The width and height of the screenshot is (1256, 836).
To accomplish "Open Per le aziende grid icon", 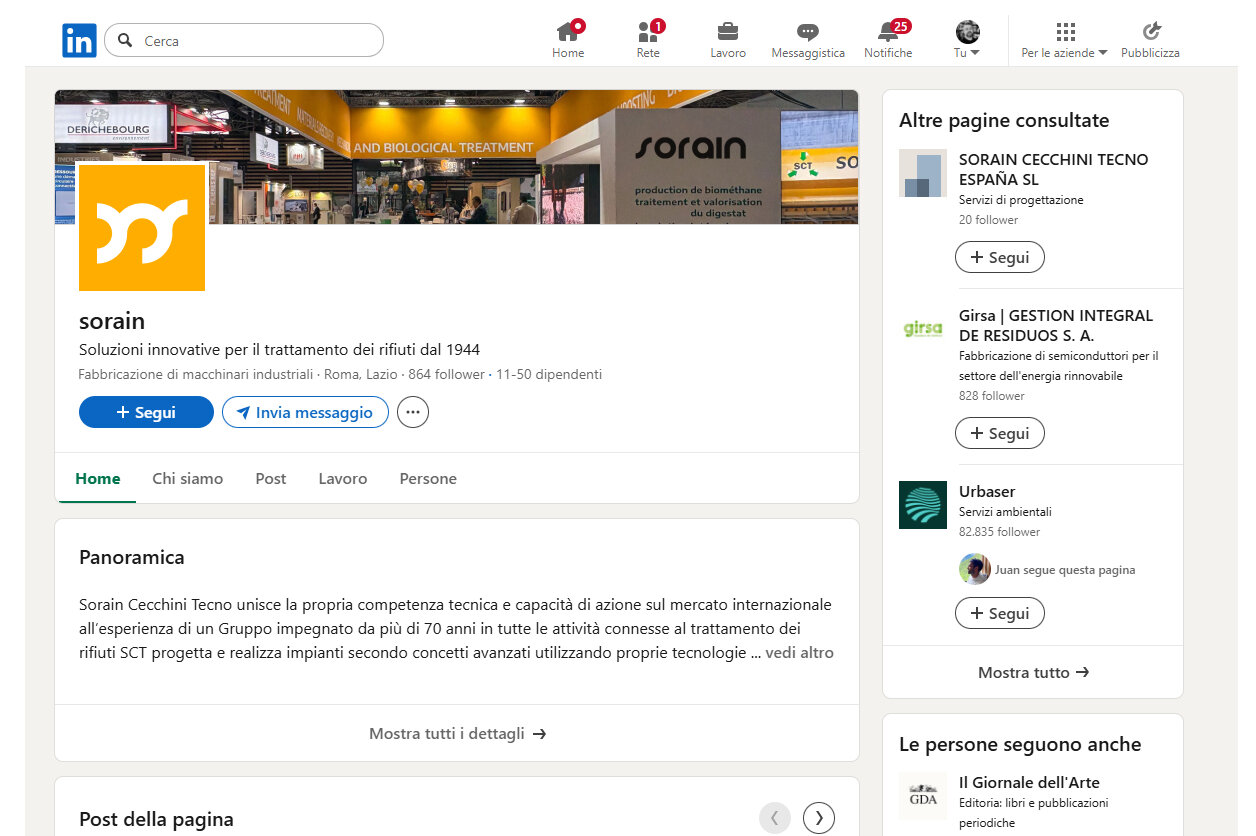I will click(1065, 32).
